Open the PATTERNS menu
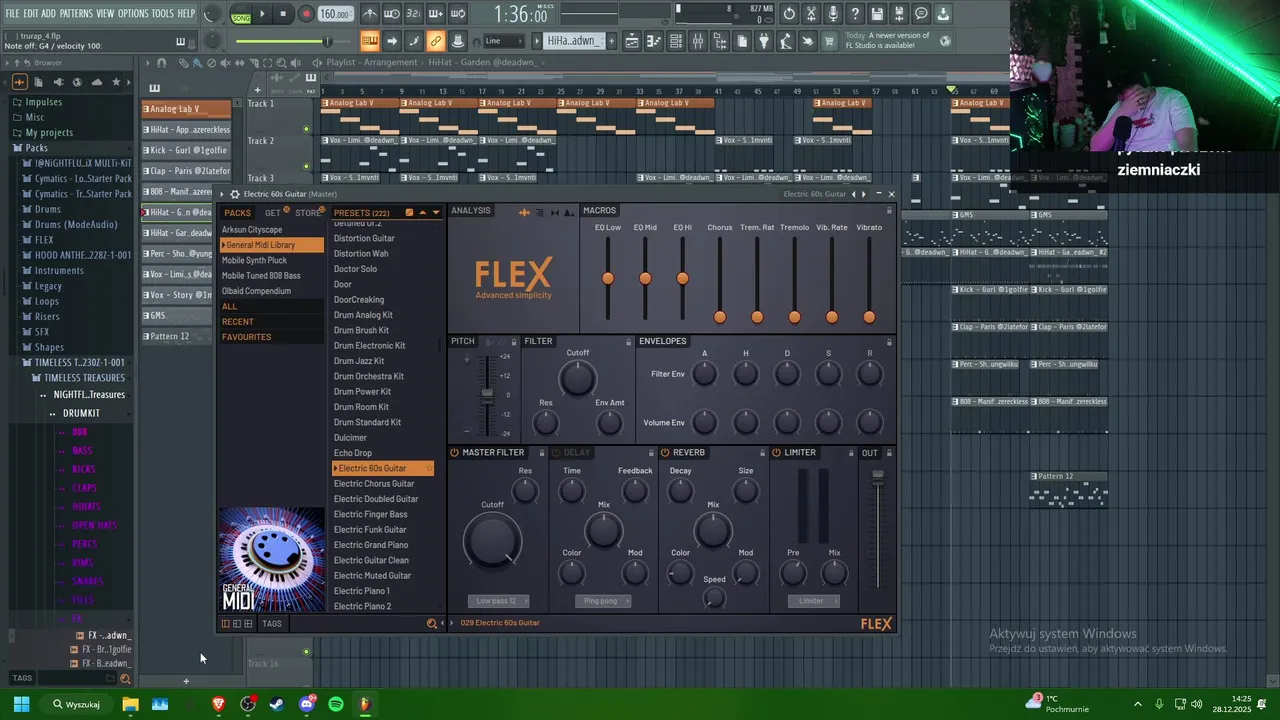 [76, 14]
